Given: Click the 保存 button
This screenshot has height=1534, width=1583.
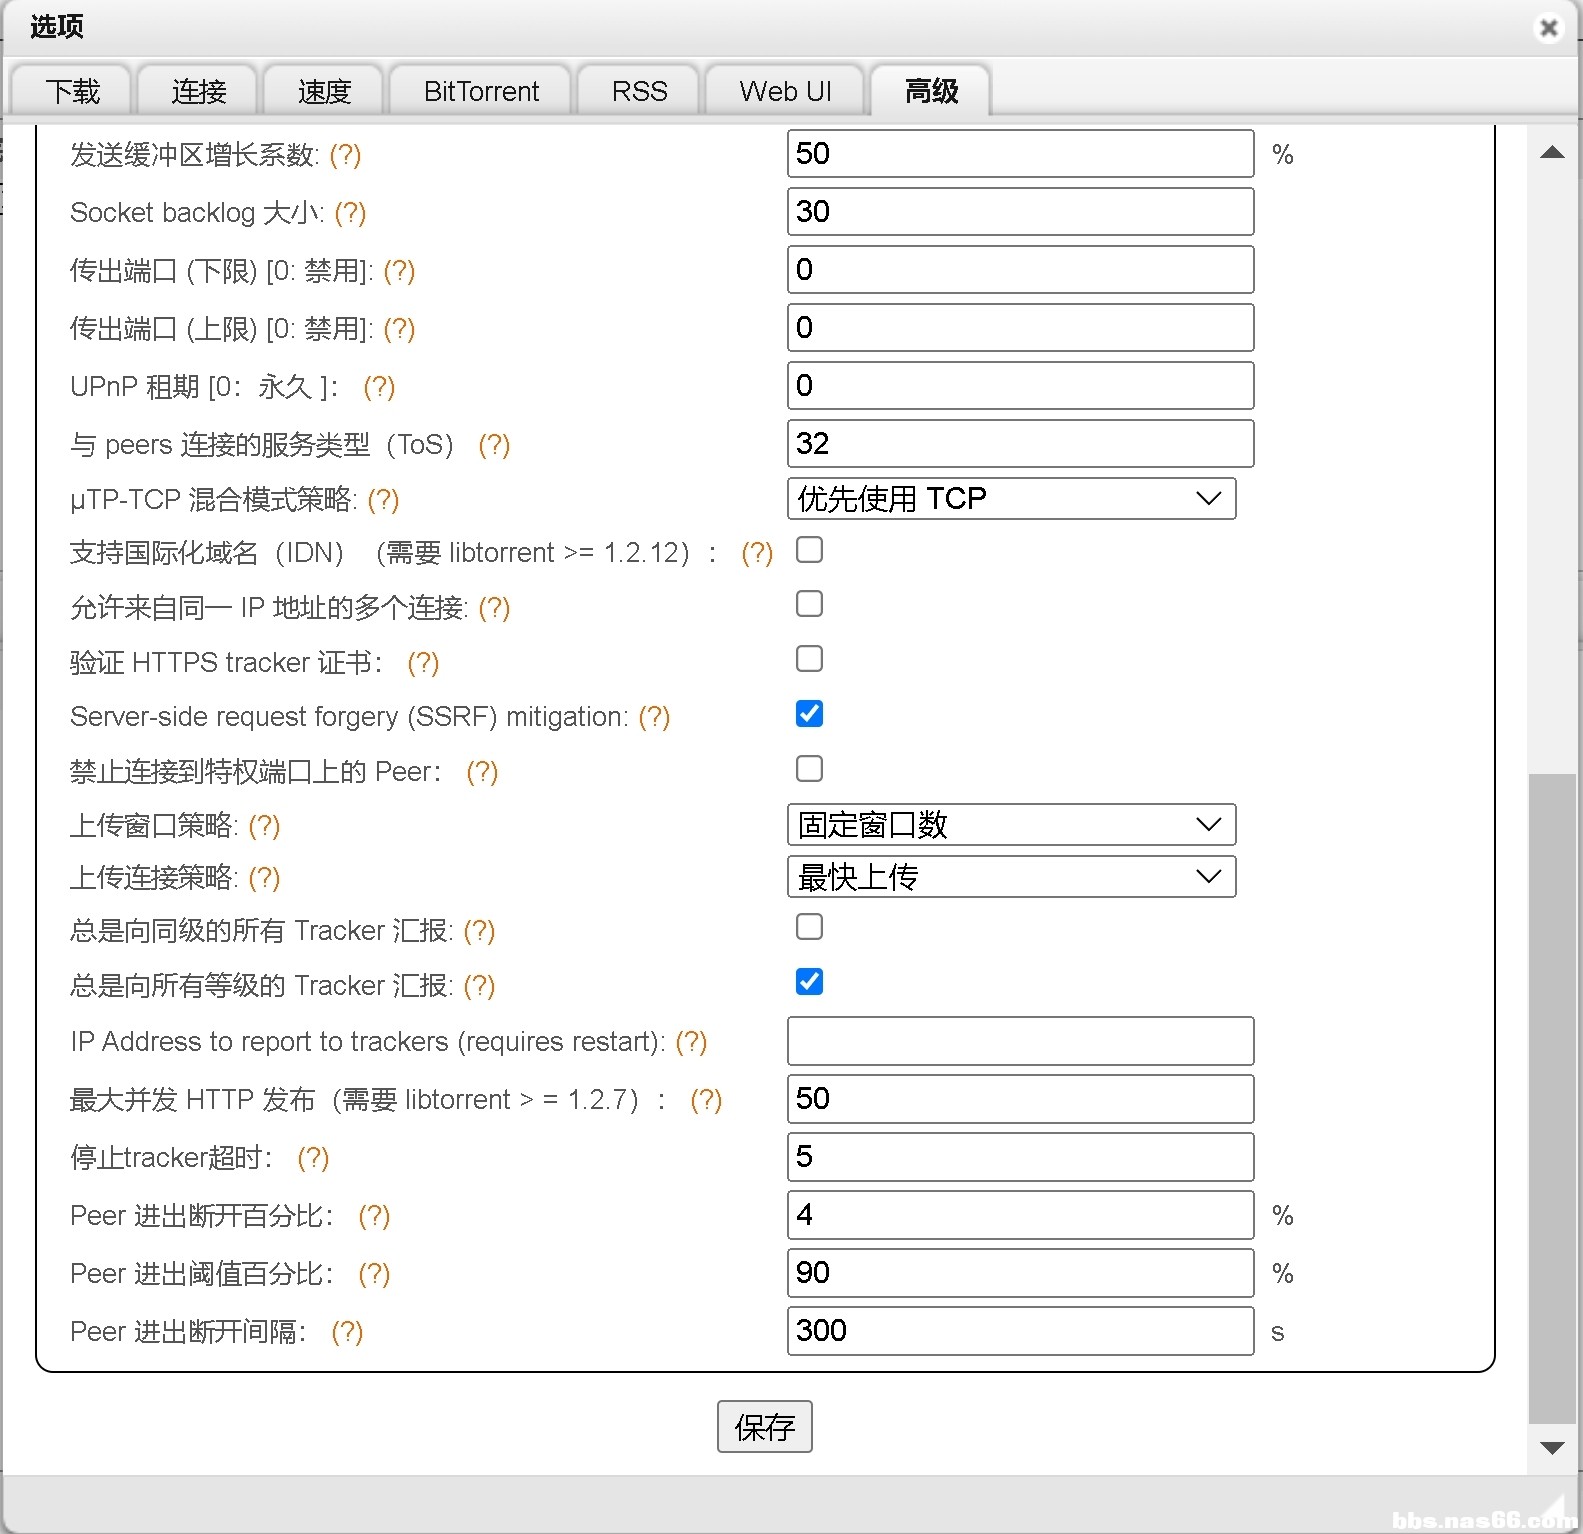Looking at the screenshot, I should (x=764, y=1427).
